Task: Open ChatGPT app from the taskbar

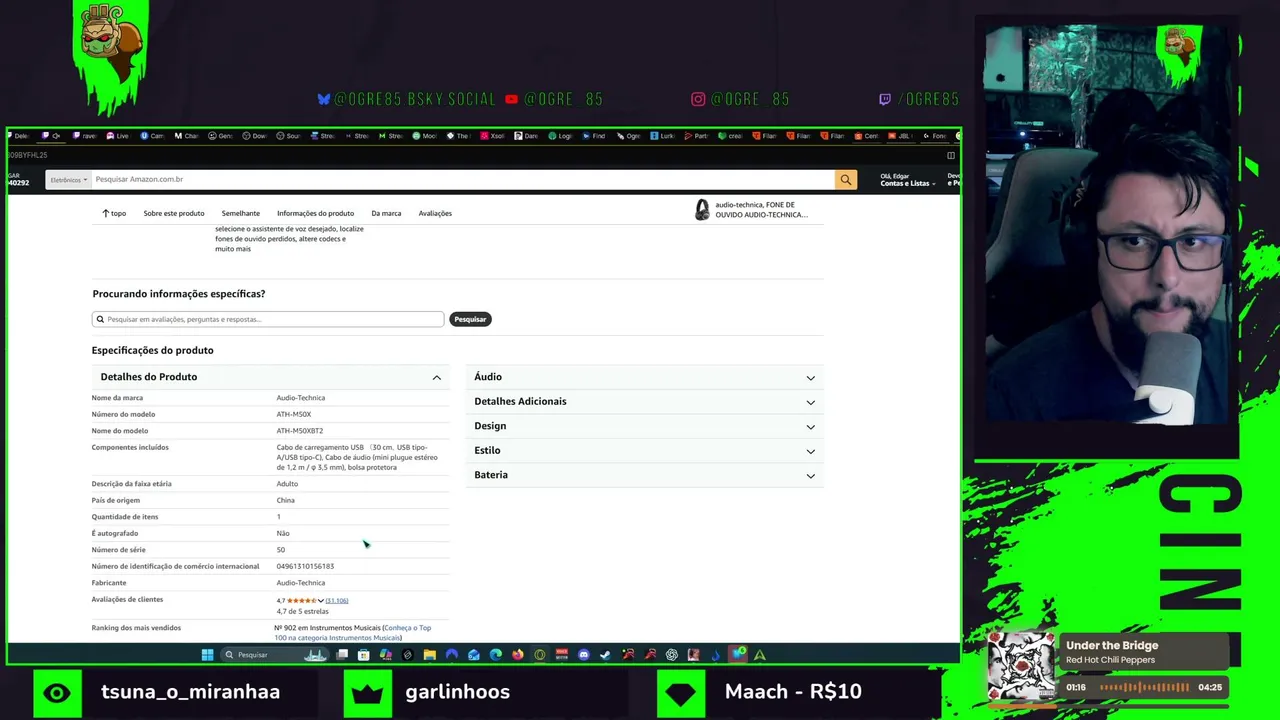Action: coord(672,655)
